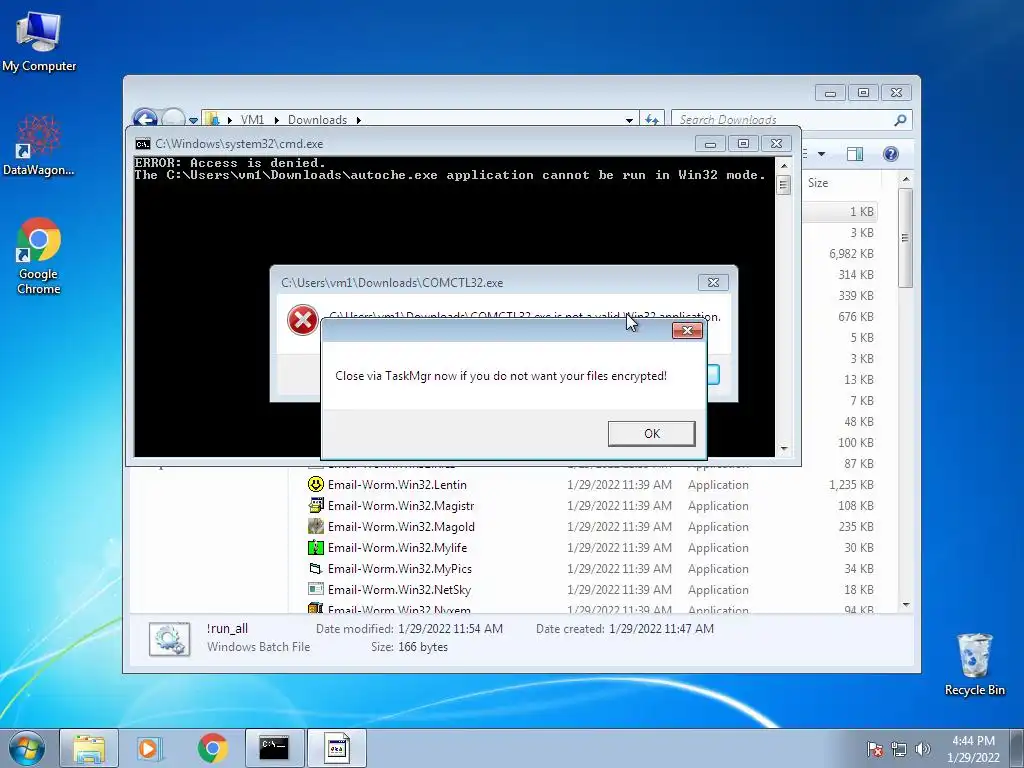Screen dimensions: 1024x768
Task: Launch Windows Media Player from the taskbar
Action: click(x=150, y=748)
